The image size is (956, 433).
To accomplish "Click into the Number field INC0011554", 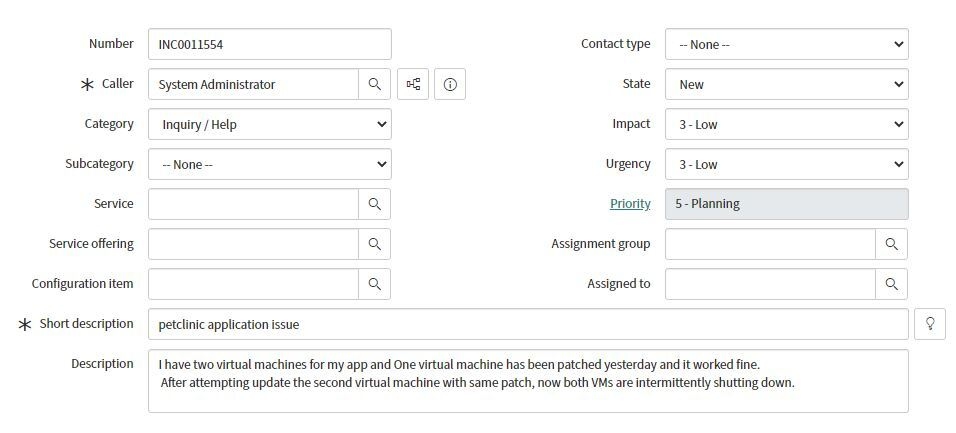I will point(269,44).
